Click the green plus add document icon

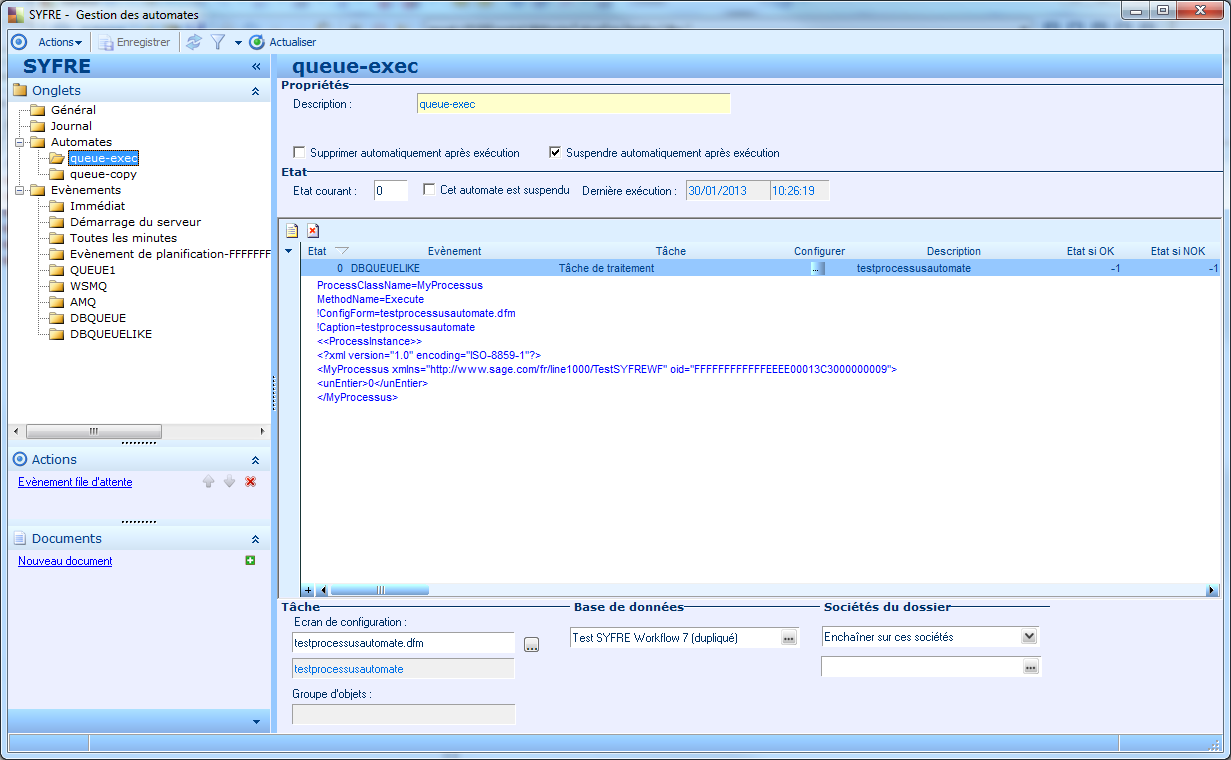[250, 560]
